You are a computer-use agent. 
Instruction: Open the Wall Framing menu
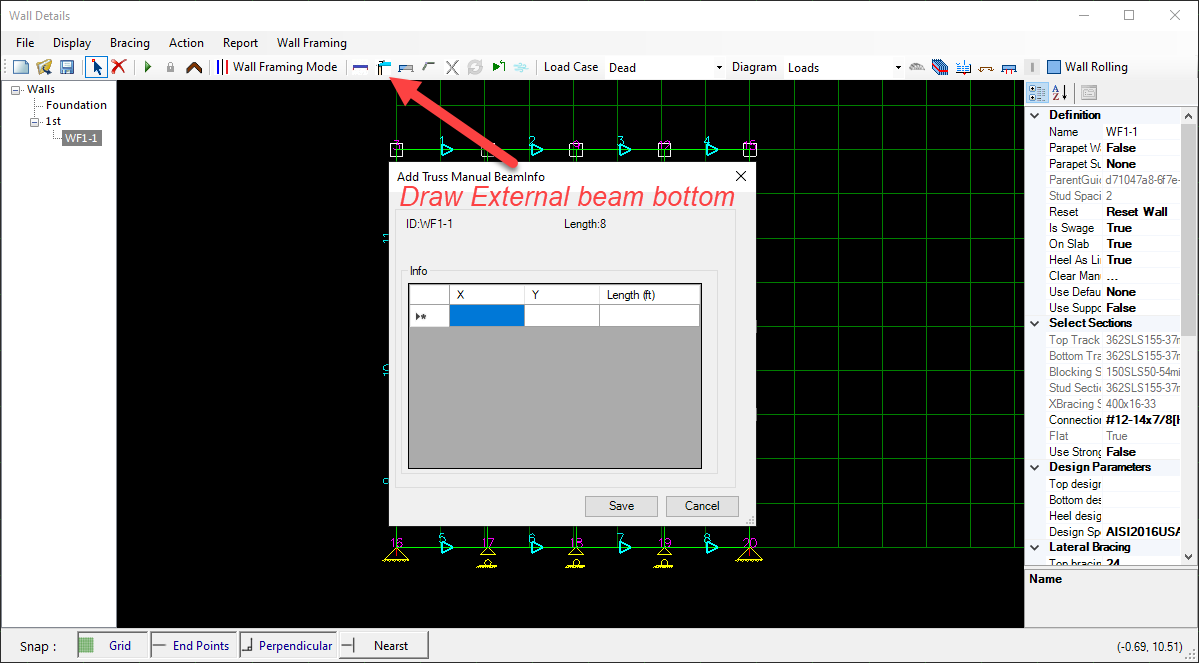(x=312, y=43)
